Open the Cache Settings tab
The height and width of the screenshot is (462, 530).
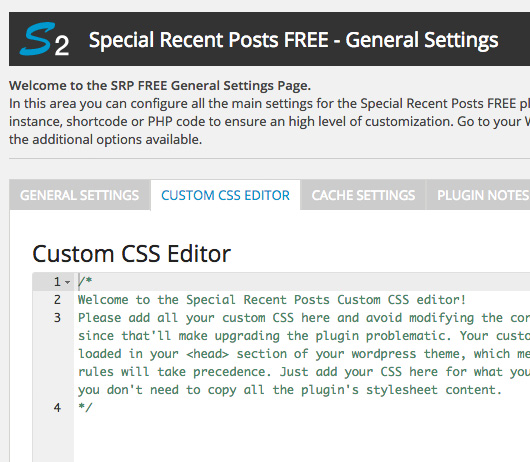[363, 195]
